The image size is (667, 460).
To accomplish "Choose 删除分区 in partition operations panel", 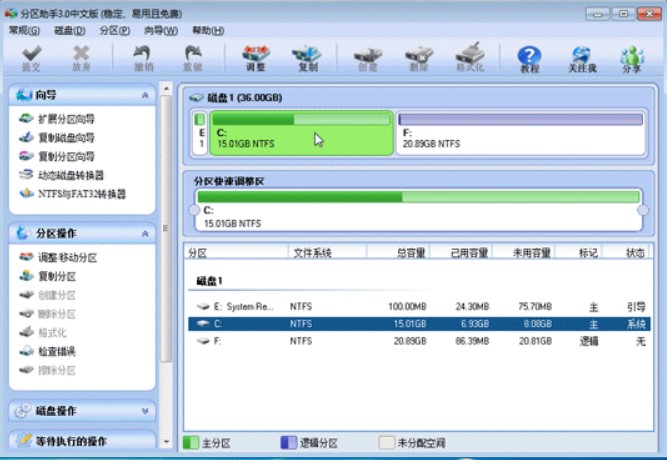I will 48,314.
